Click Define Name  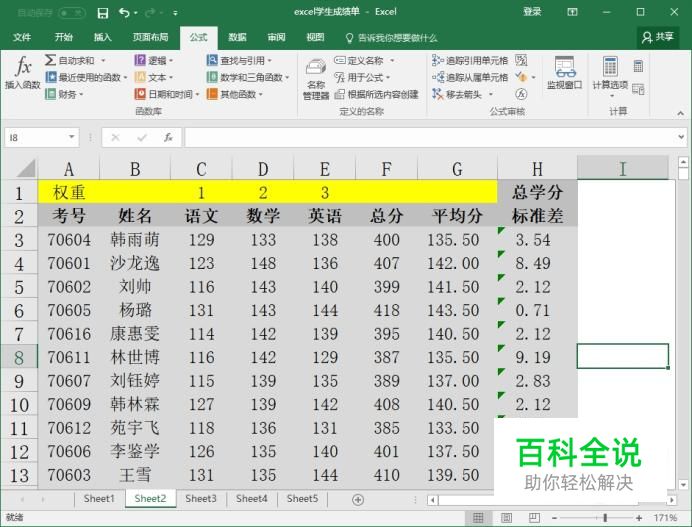click(359, 60)
